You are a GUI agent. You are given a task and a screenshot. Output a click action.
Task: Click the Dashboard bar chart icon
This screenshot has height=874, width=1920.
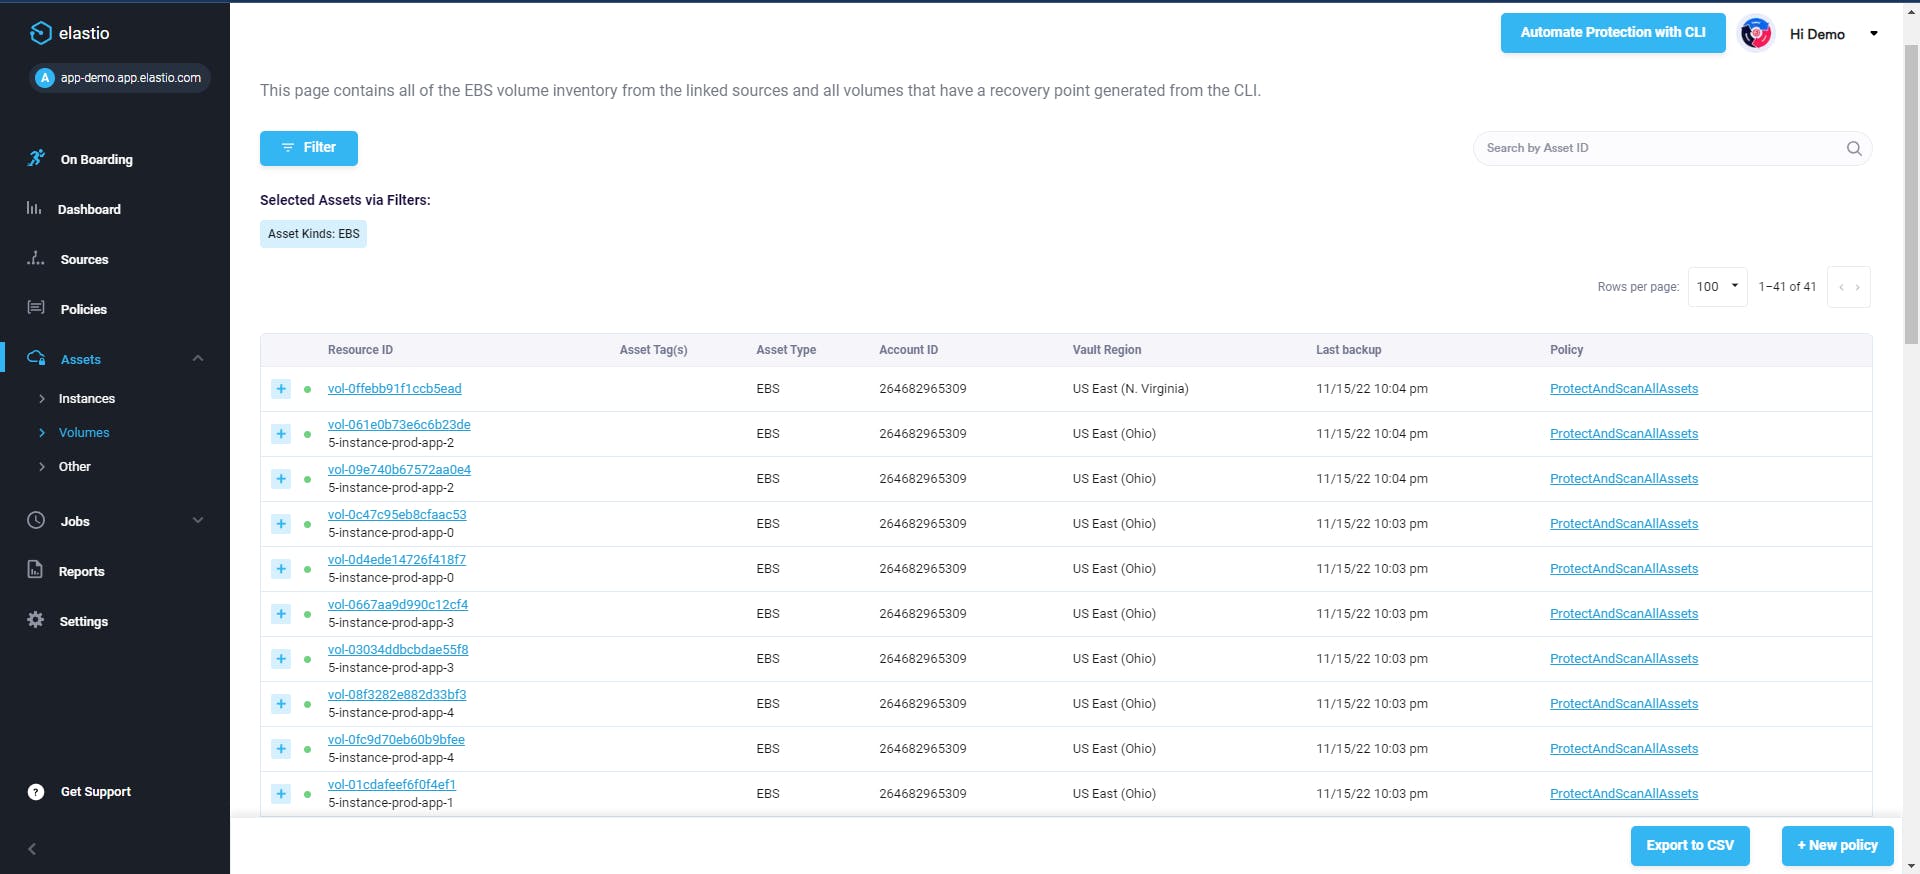[x=34, y=208]
